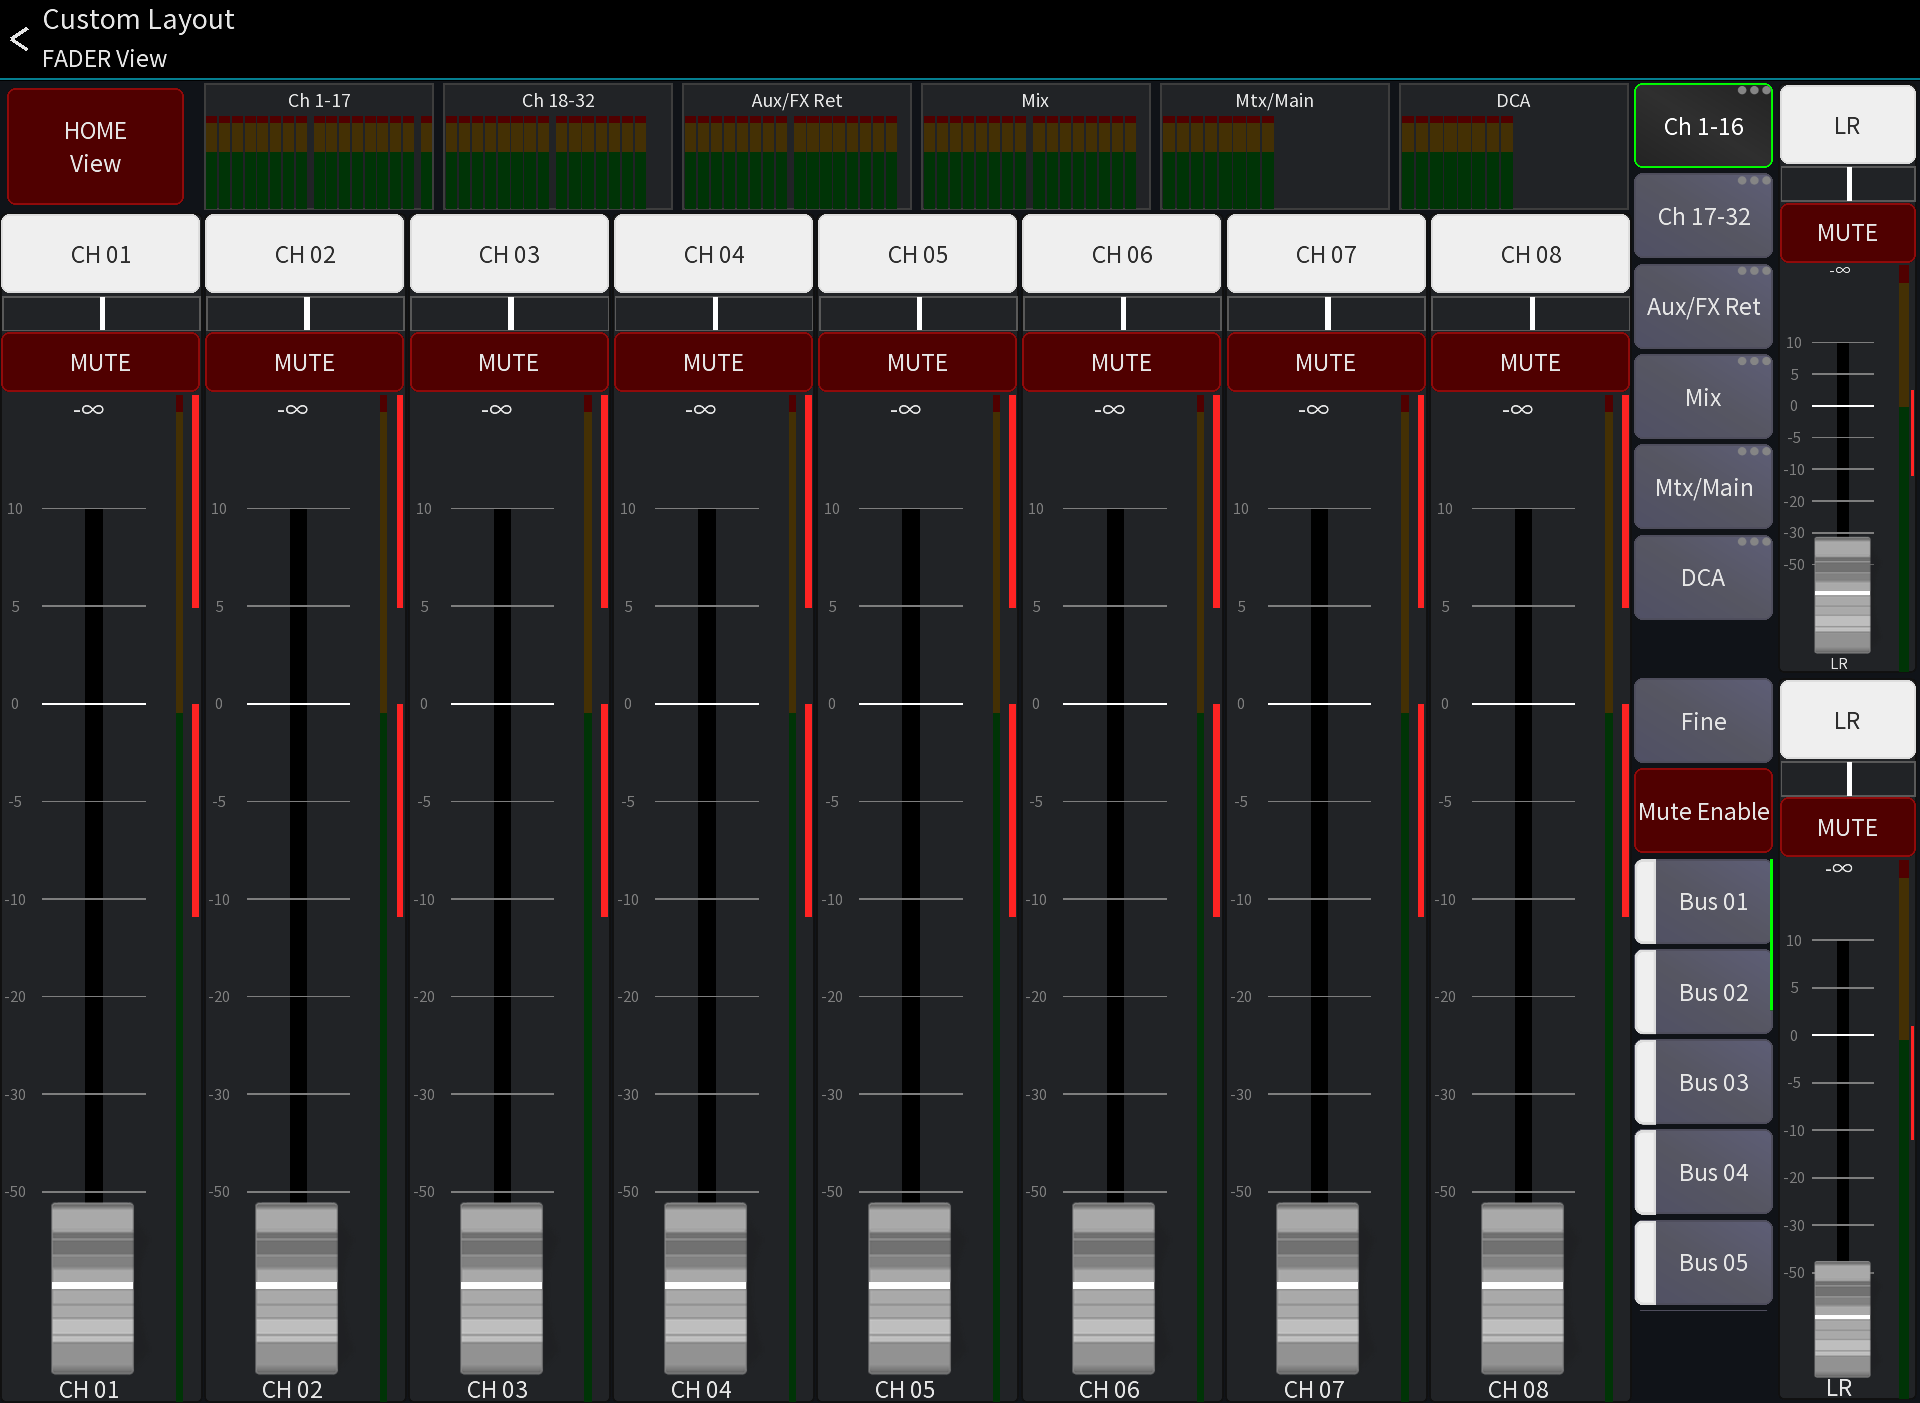Select the lower LR name button
The image size is (1920, 1403).
point(1847,721)
